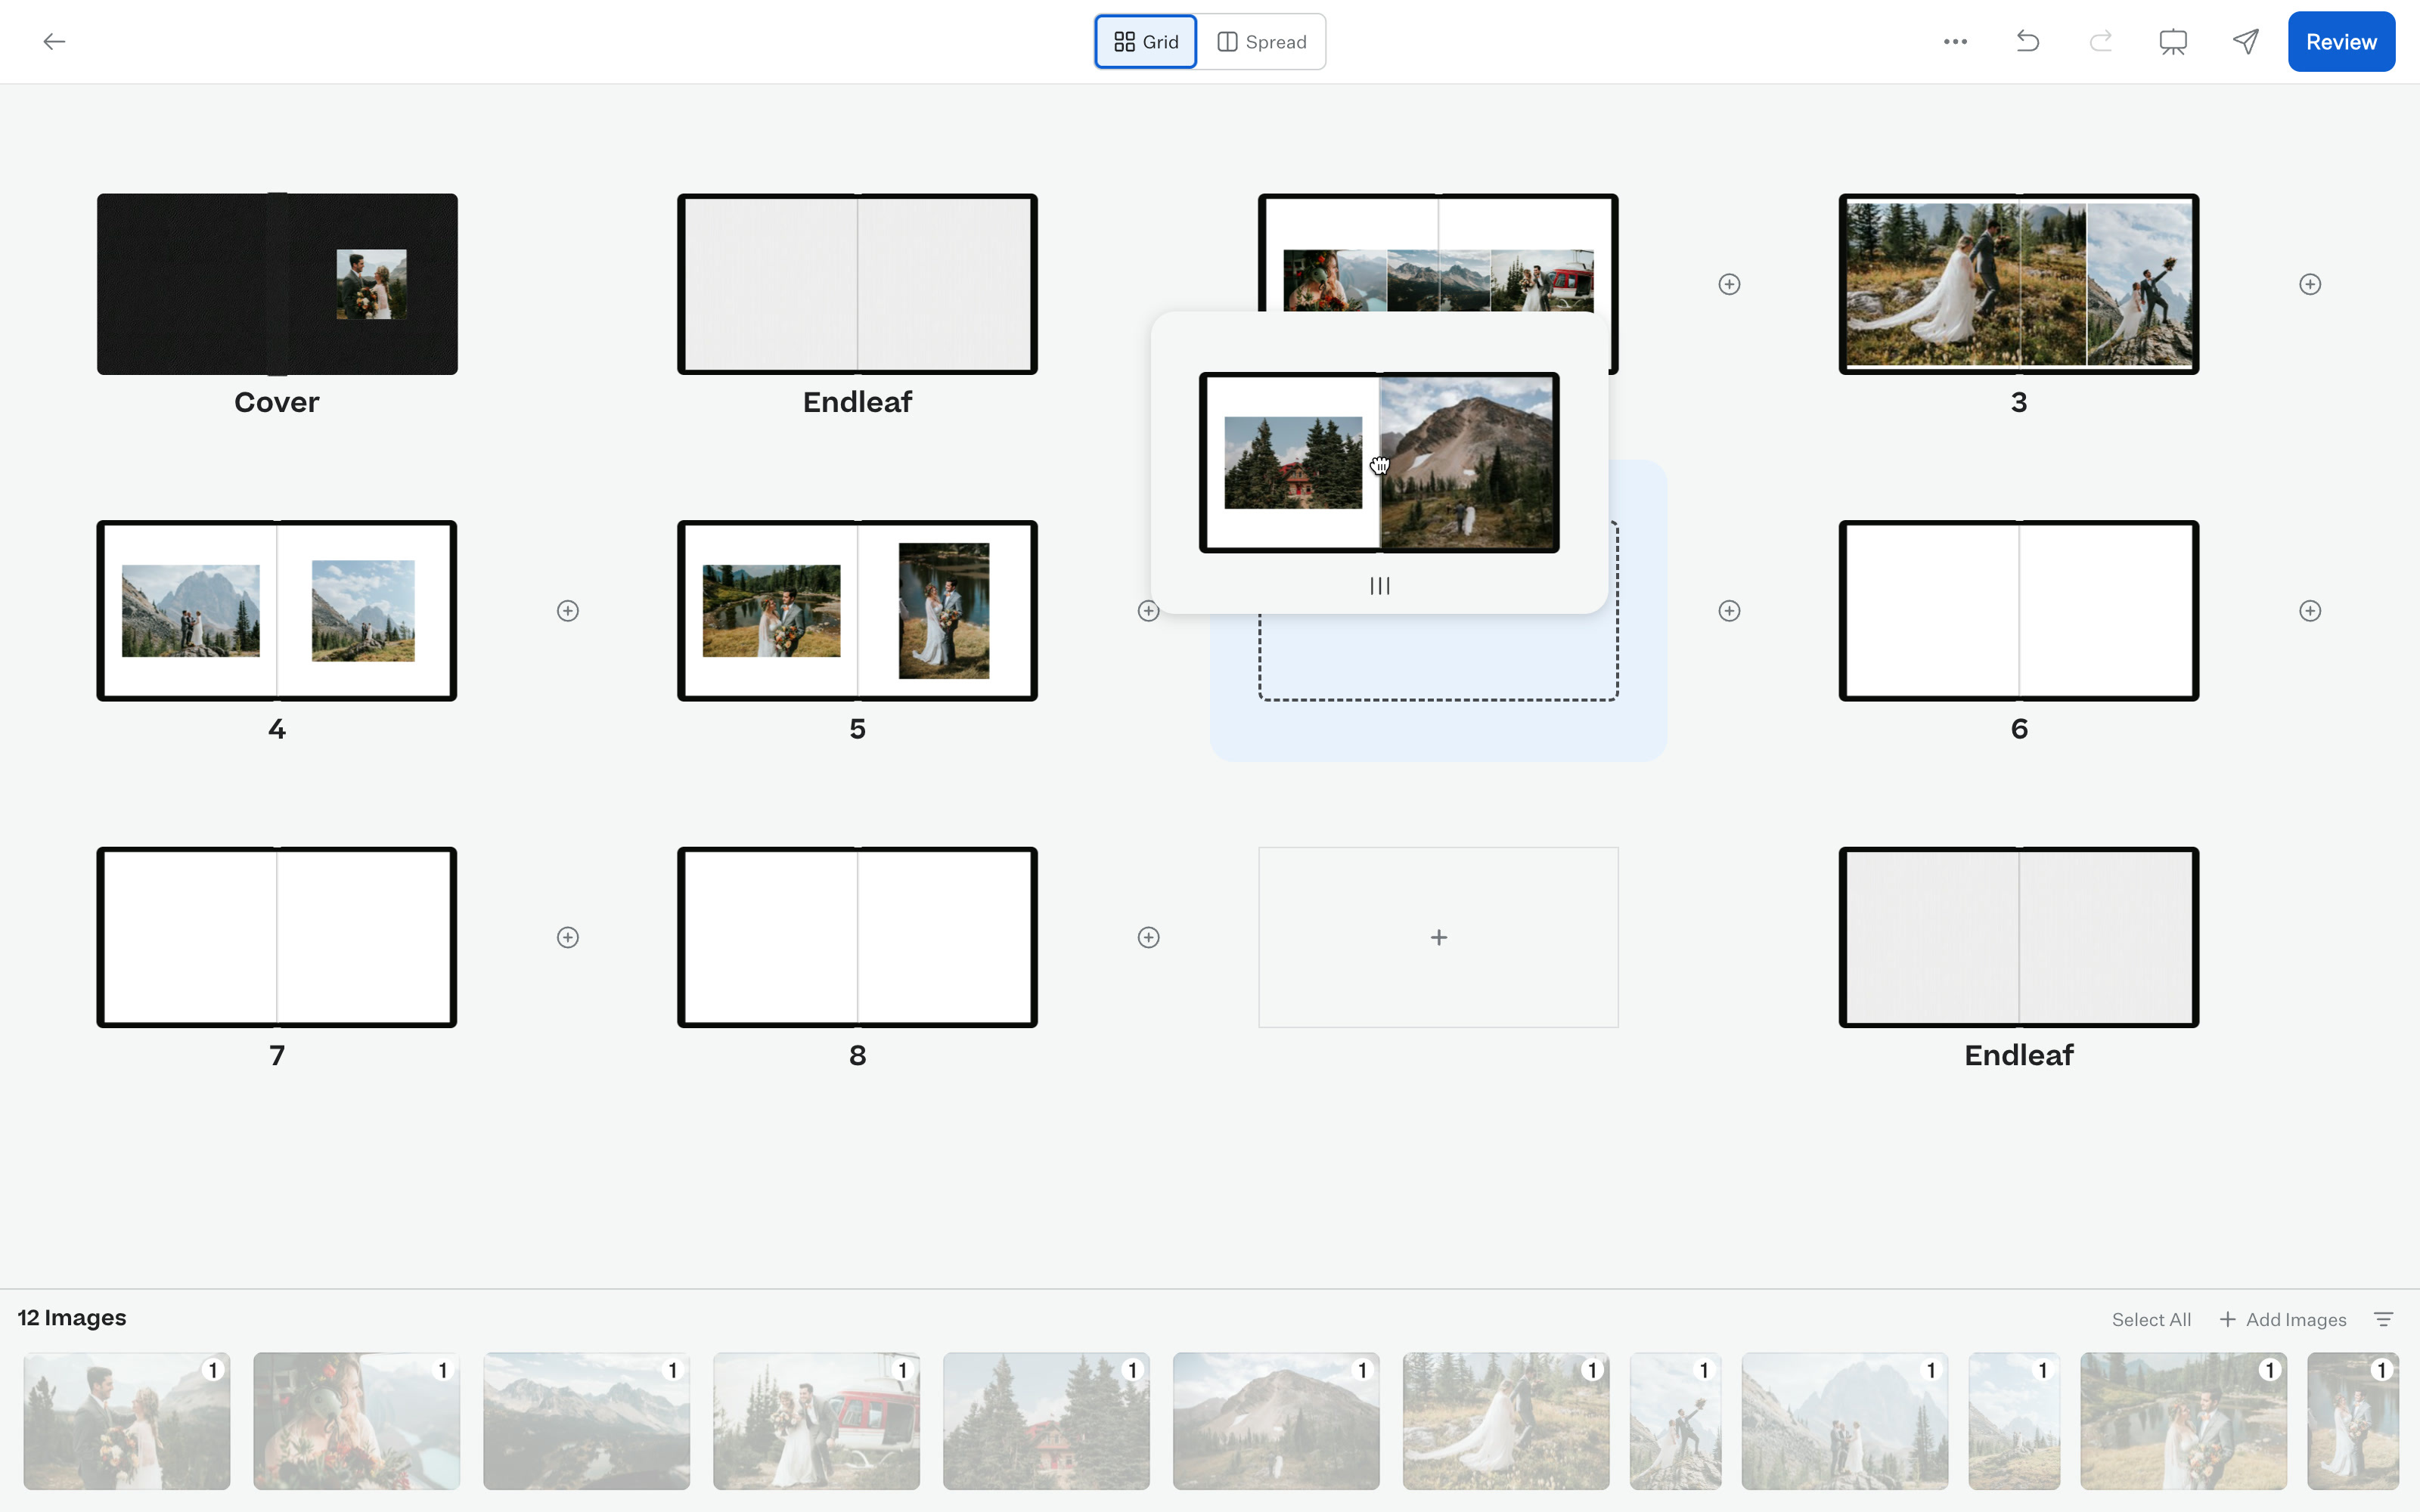2420x1512 pixels.
Task: Click the paper plane share icon
Action: click(2245, 41)
